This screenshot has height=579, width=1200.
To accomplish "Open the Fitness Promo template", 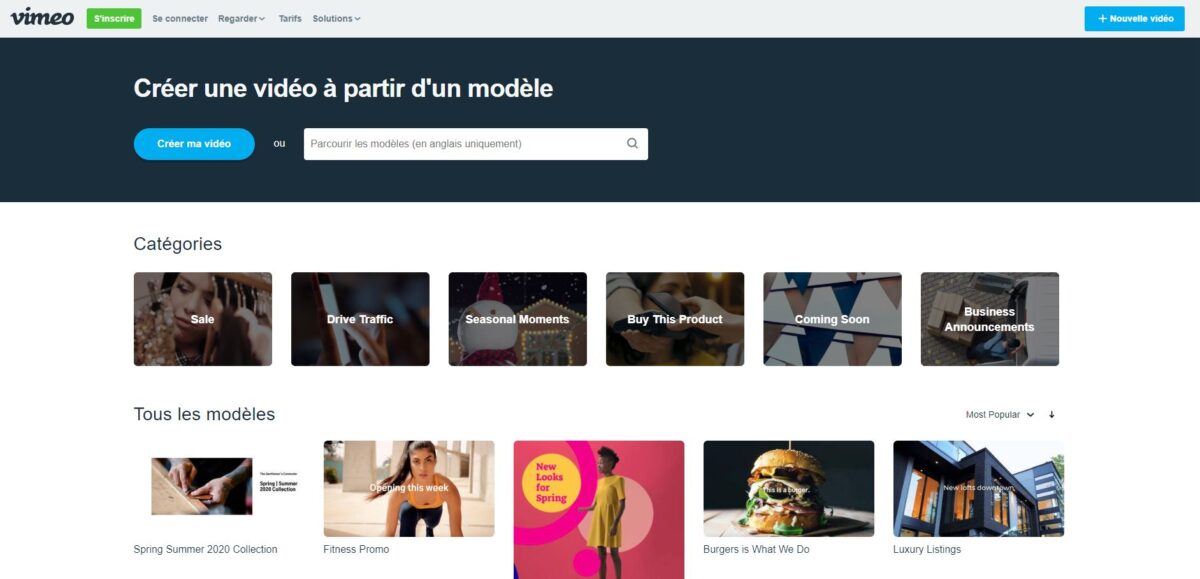I will click(x=409, y=489).
